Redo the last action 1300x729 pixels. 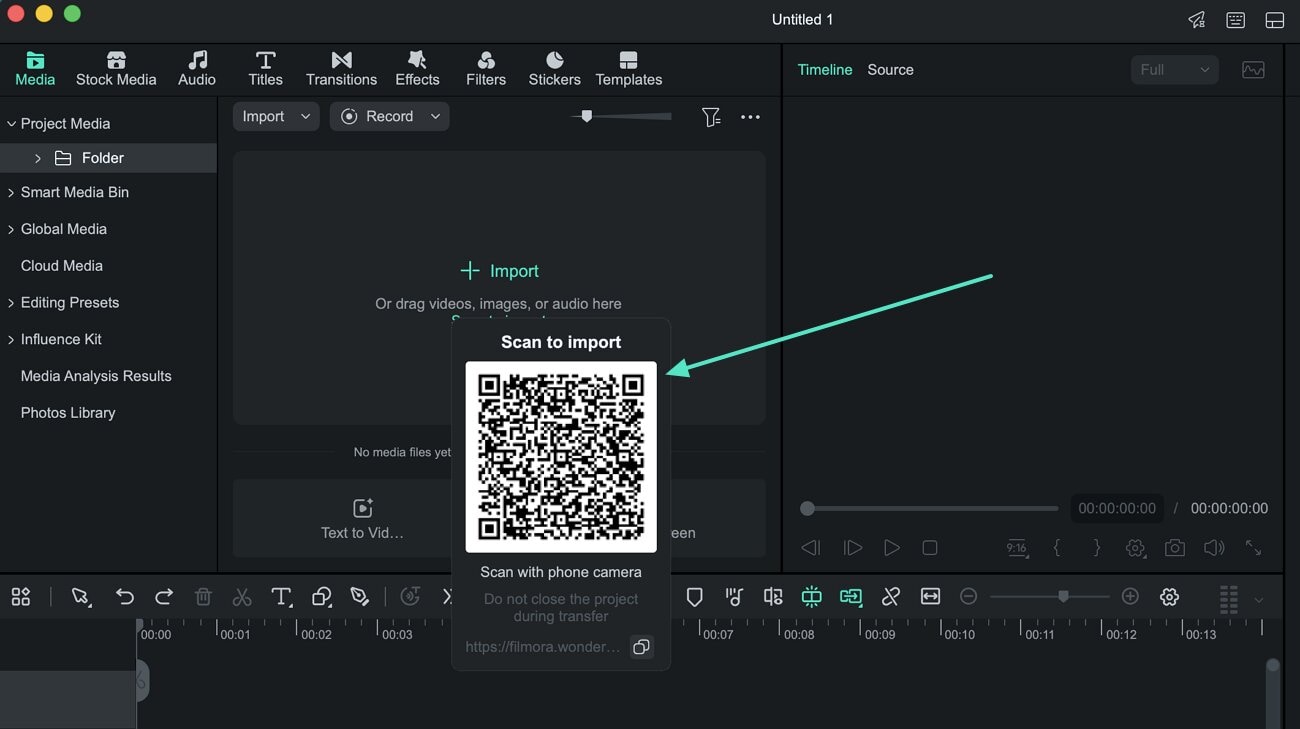pyautogui.click(x=164, y=597)
